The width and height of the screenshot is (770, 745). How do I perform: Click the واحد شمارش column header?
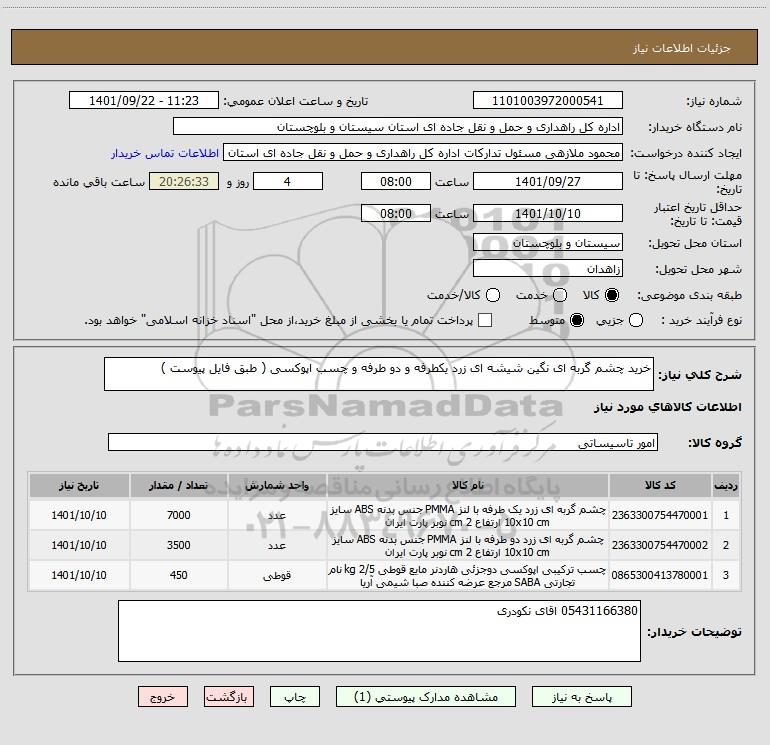(277, 485)
